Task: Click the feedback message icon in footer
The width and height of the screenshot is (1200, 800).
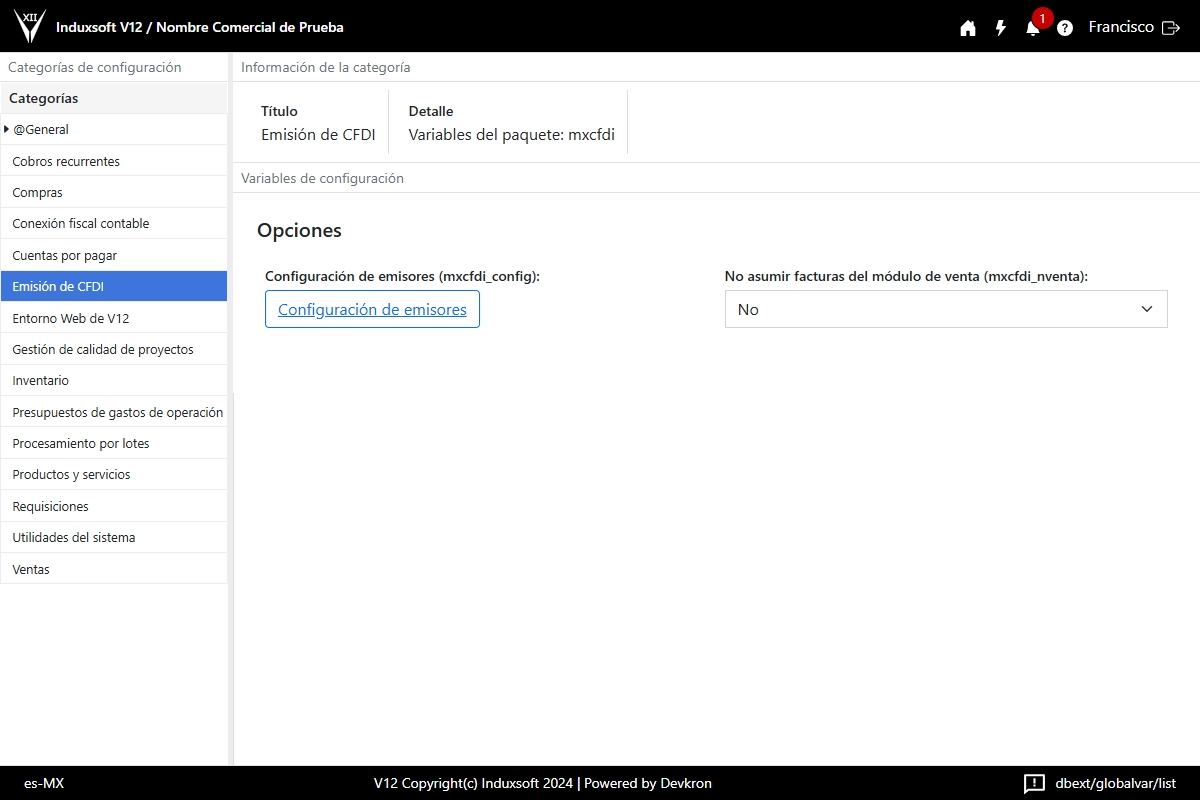Action: (1034, 783)
